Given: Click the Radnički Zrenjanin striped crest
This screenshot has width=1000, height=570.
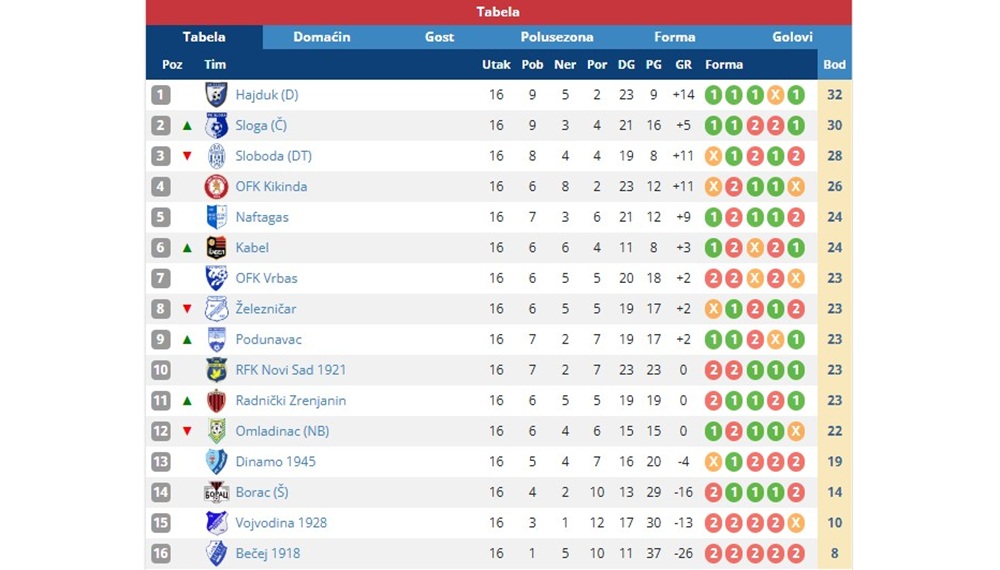Looking at the screenshot, I should [x=216, y=400].
